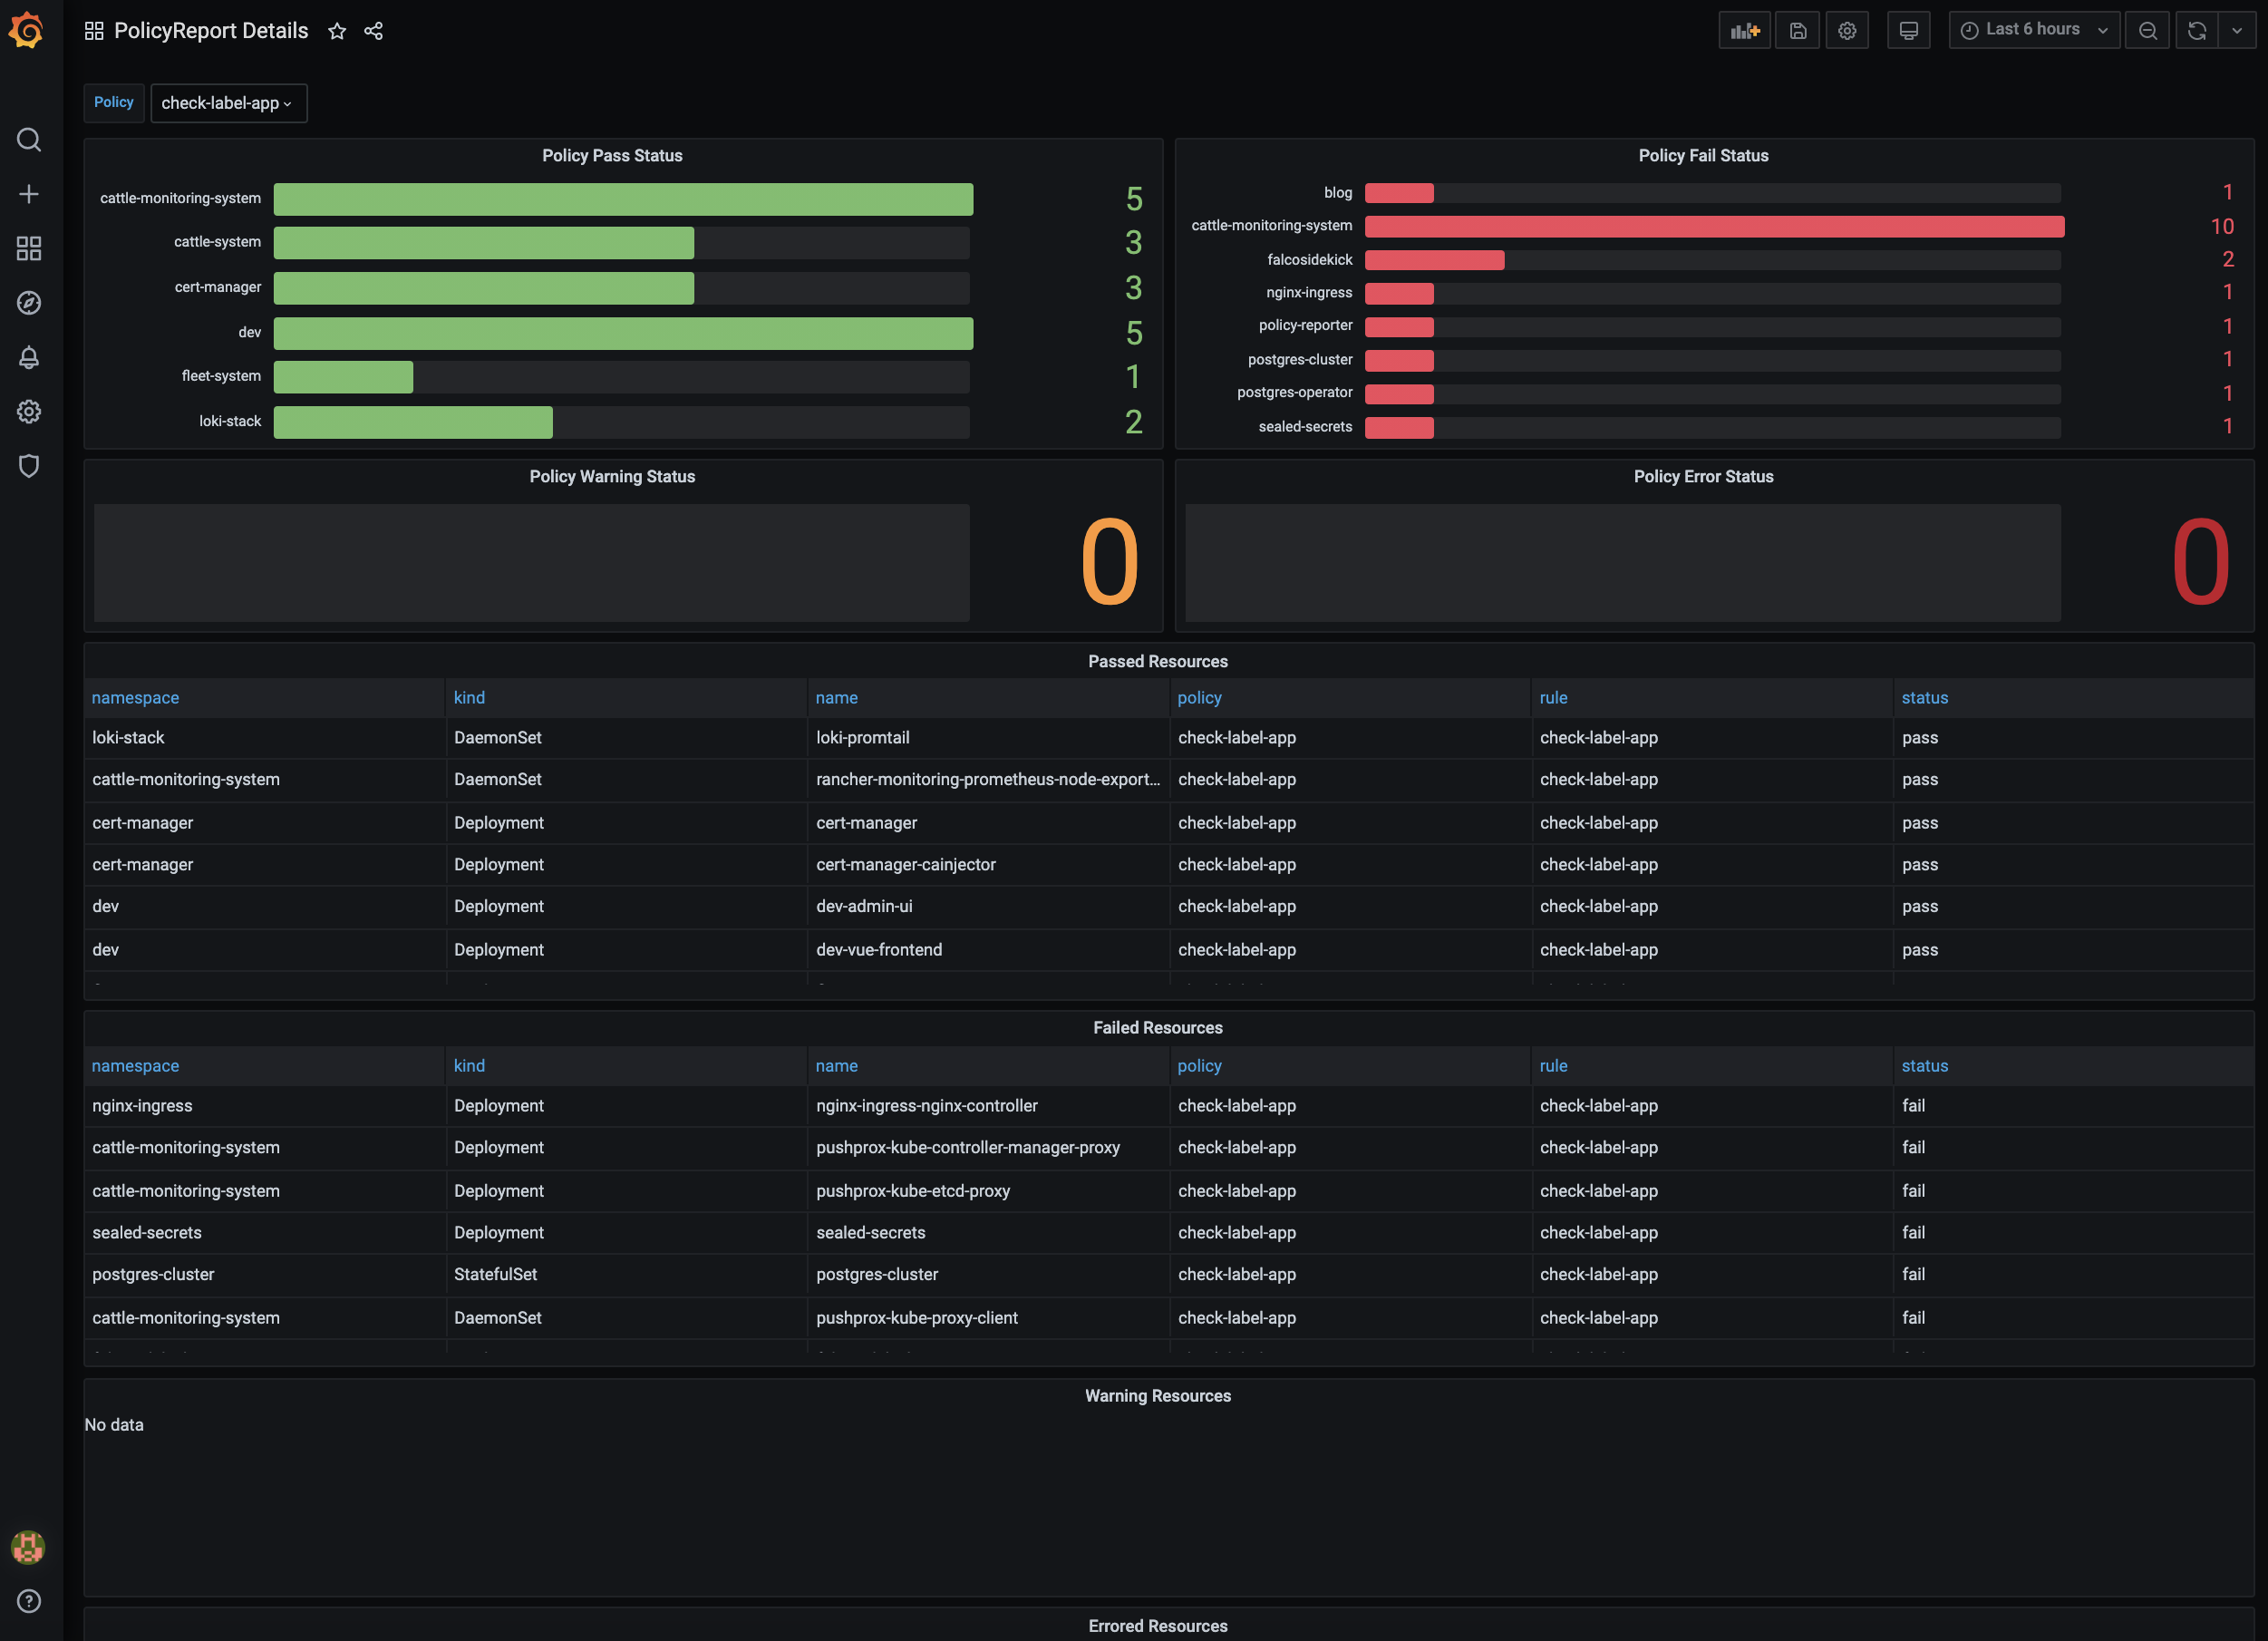This screenshot has width=2268, height=1641.
Task: Click the Policy Fail Status panel title
Action: click(1702, 155)
